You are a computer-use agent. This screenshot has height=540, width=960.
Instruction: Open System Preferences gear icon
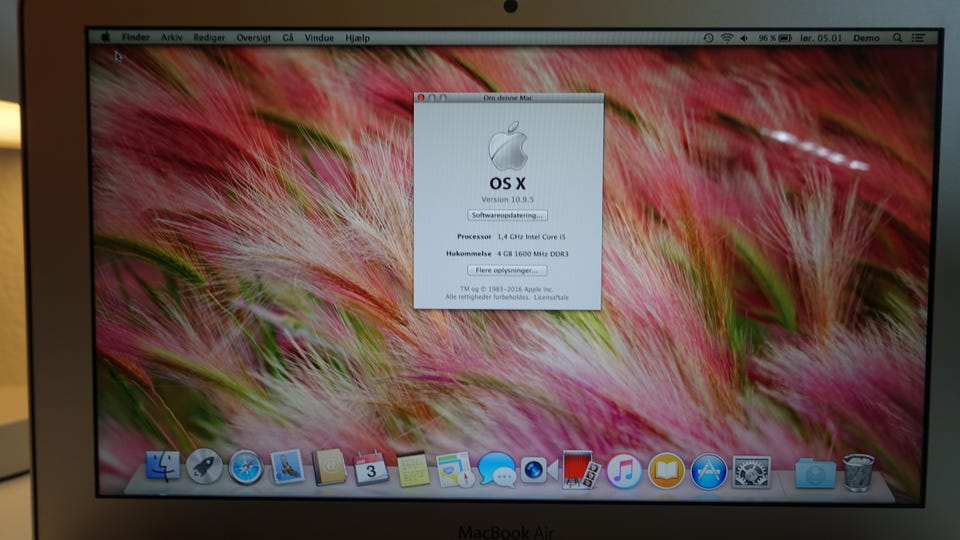751,472
